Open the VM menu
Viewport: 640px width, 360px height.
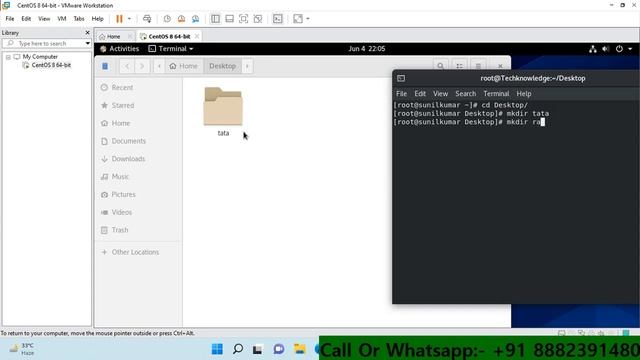click(62, 19)
